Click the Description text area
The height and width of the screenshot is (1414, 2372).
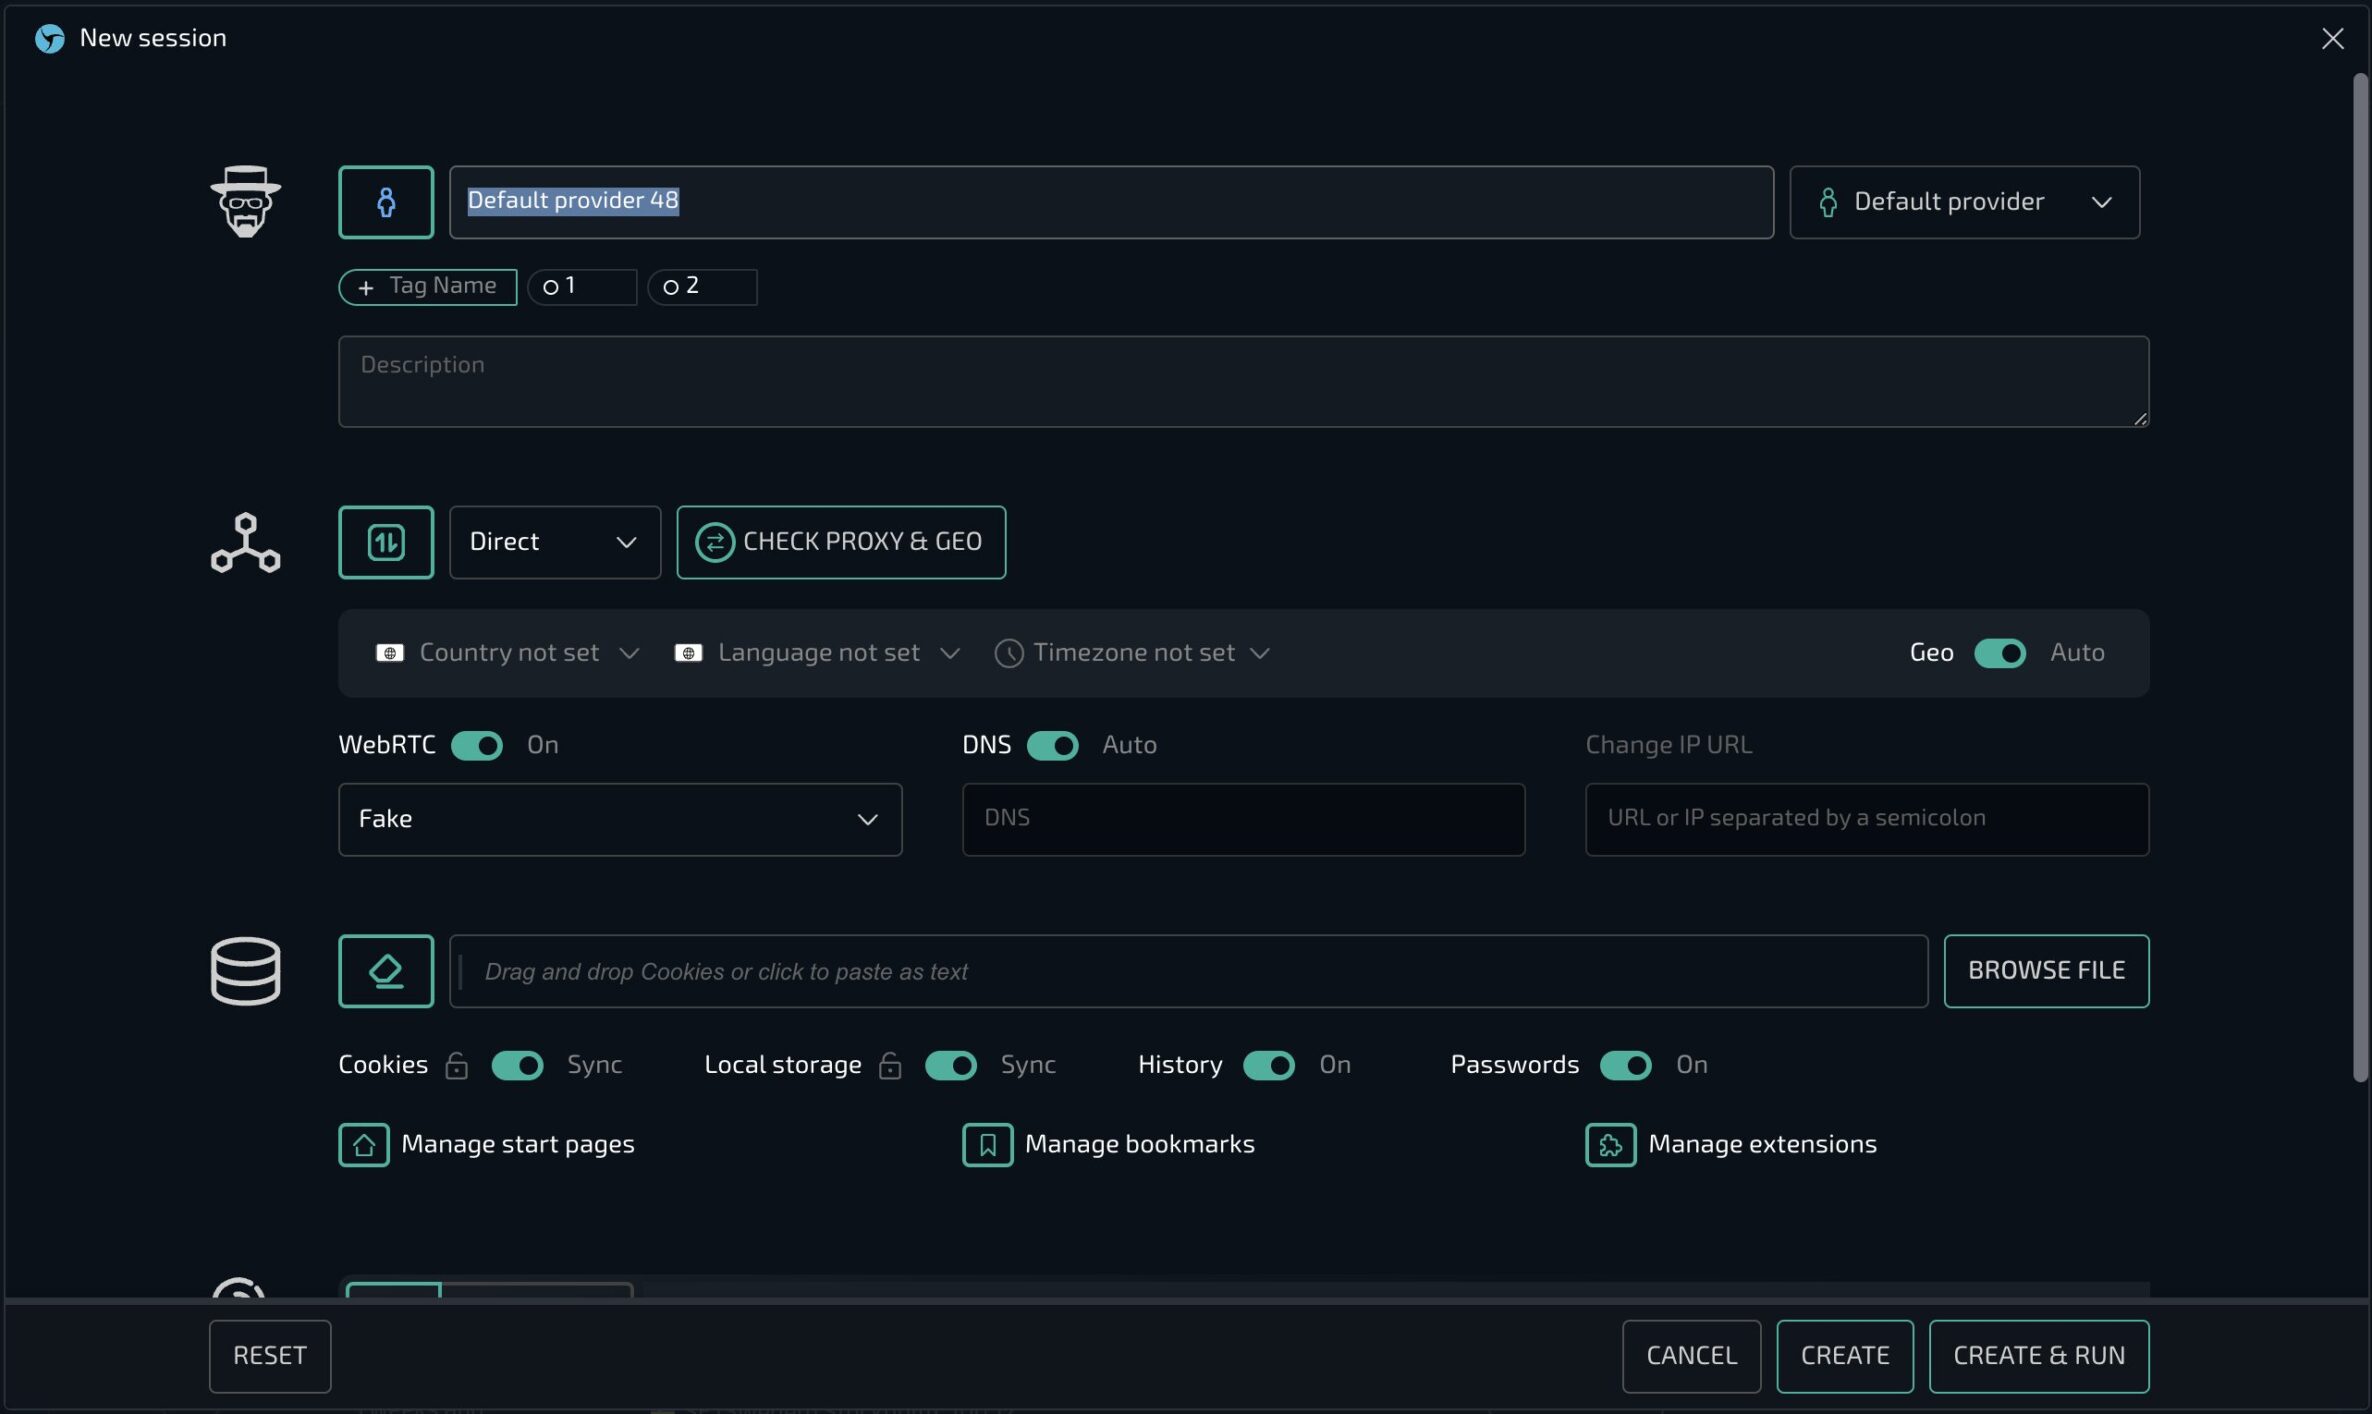[x=1244, y=382]
